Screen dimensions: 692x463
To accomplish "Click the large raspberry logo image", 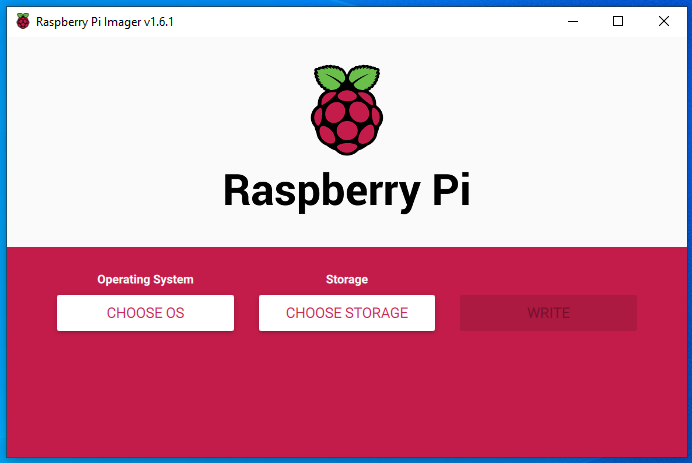I will (x=347, y=110).
